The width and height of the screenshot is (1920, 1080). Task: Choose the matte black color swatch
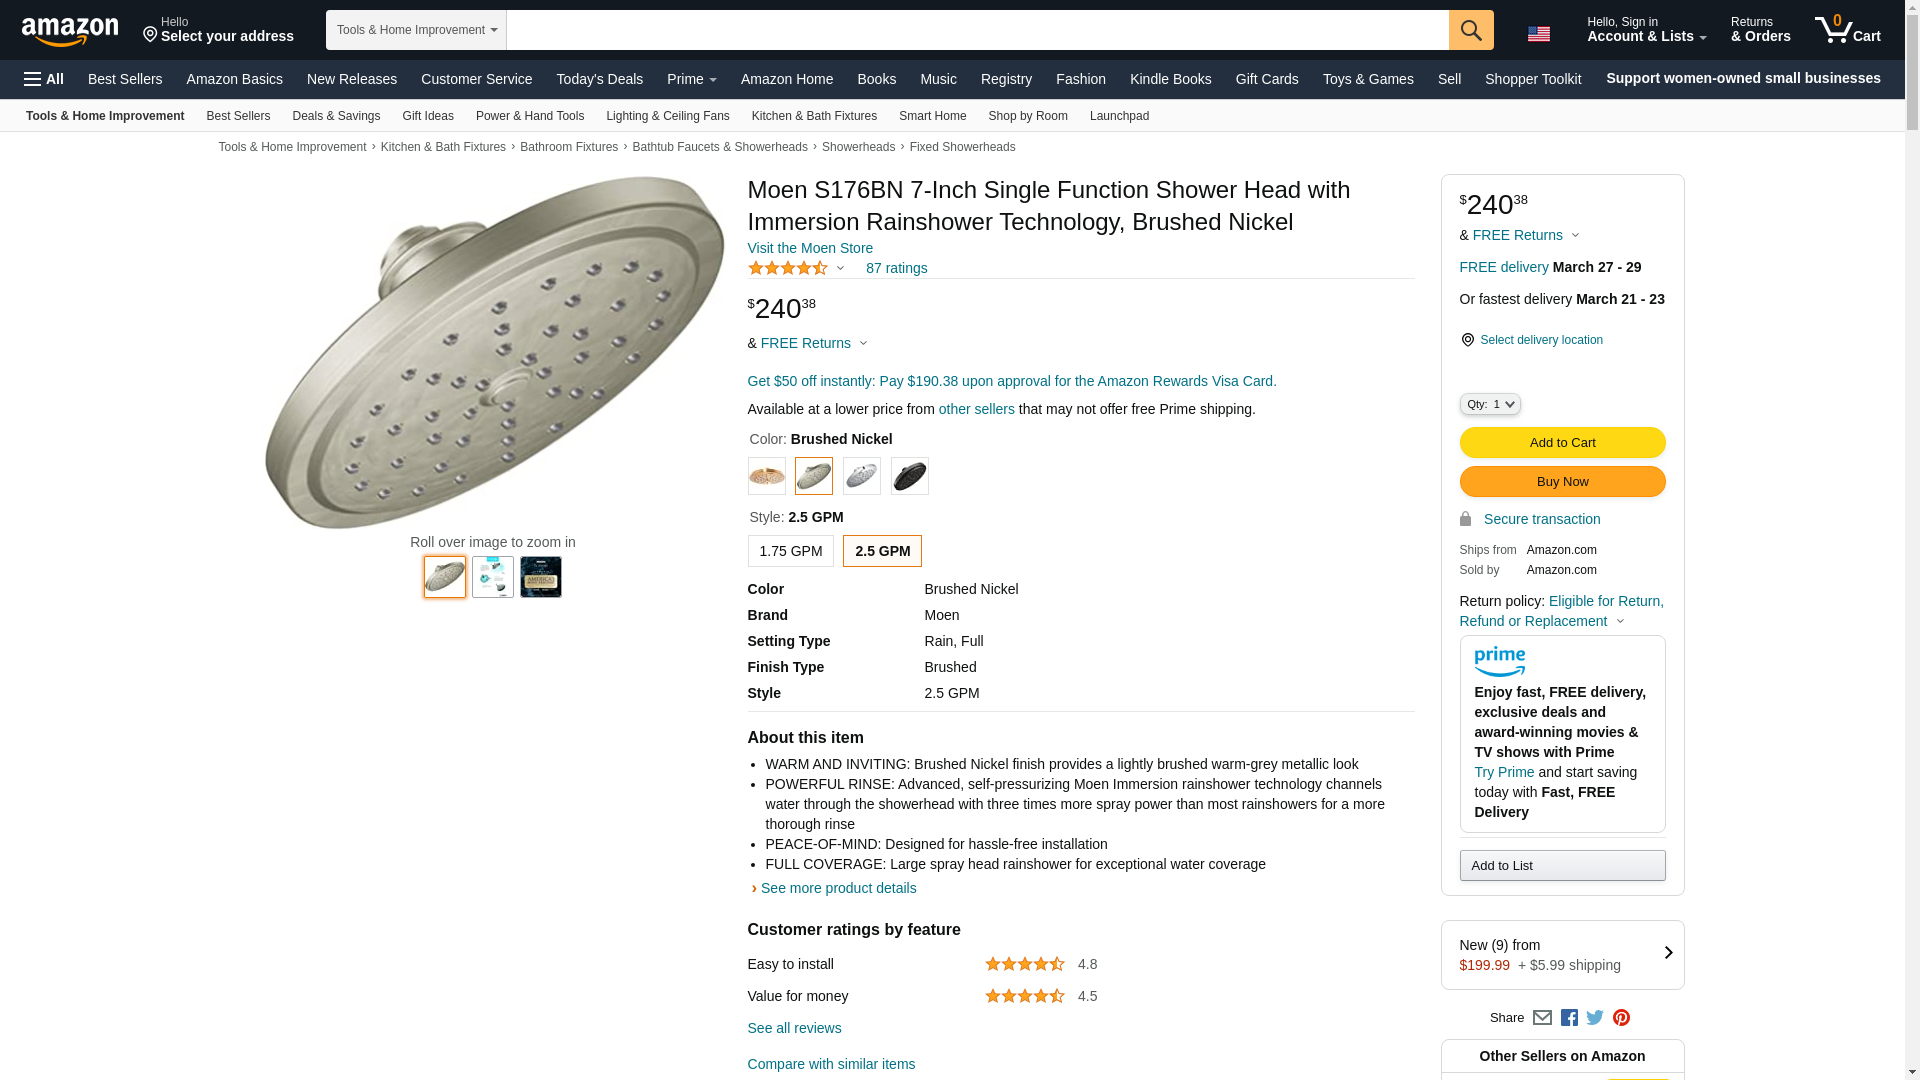pos(909,476)
